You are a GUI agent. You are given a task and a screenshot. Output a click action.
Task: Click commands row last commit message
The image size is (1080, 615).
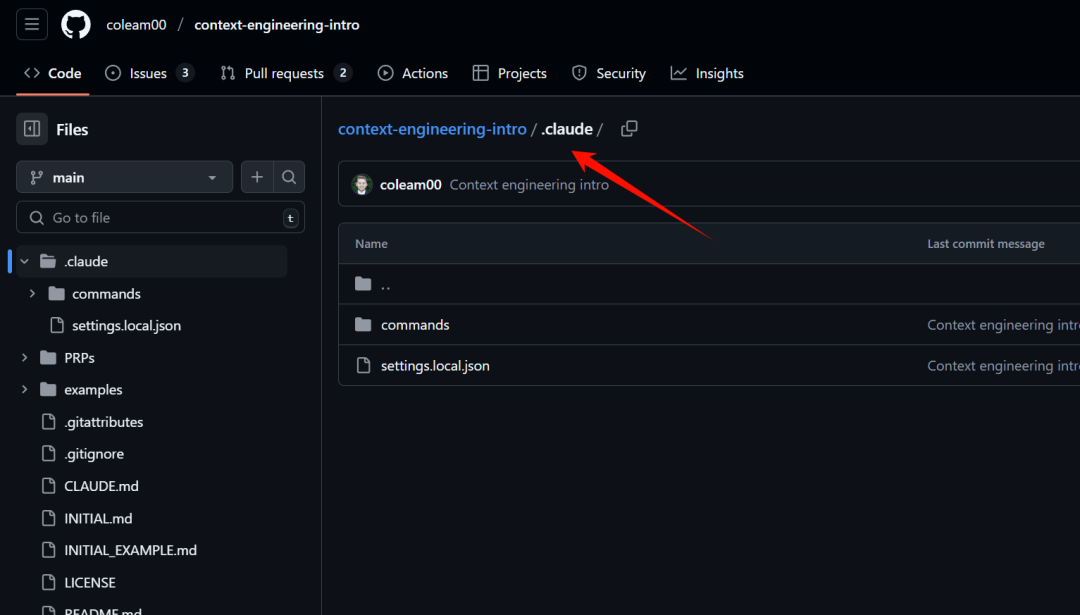[x=1003, y=324]
